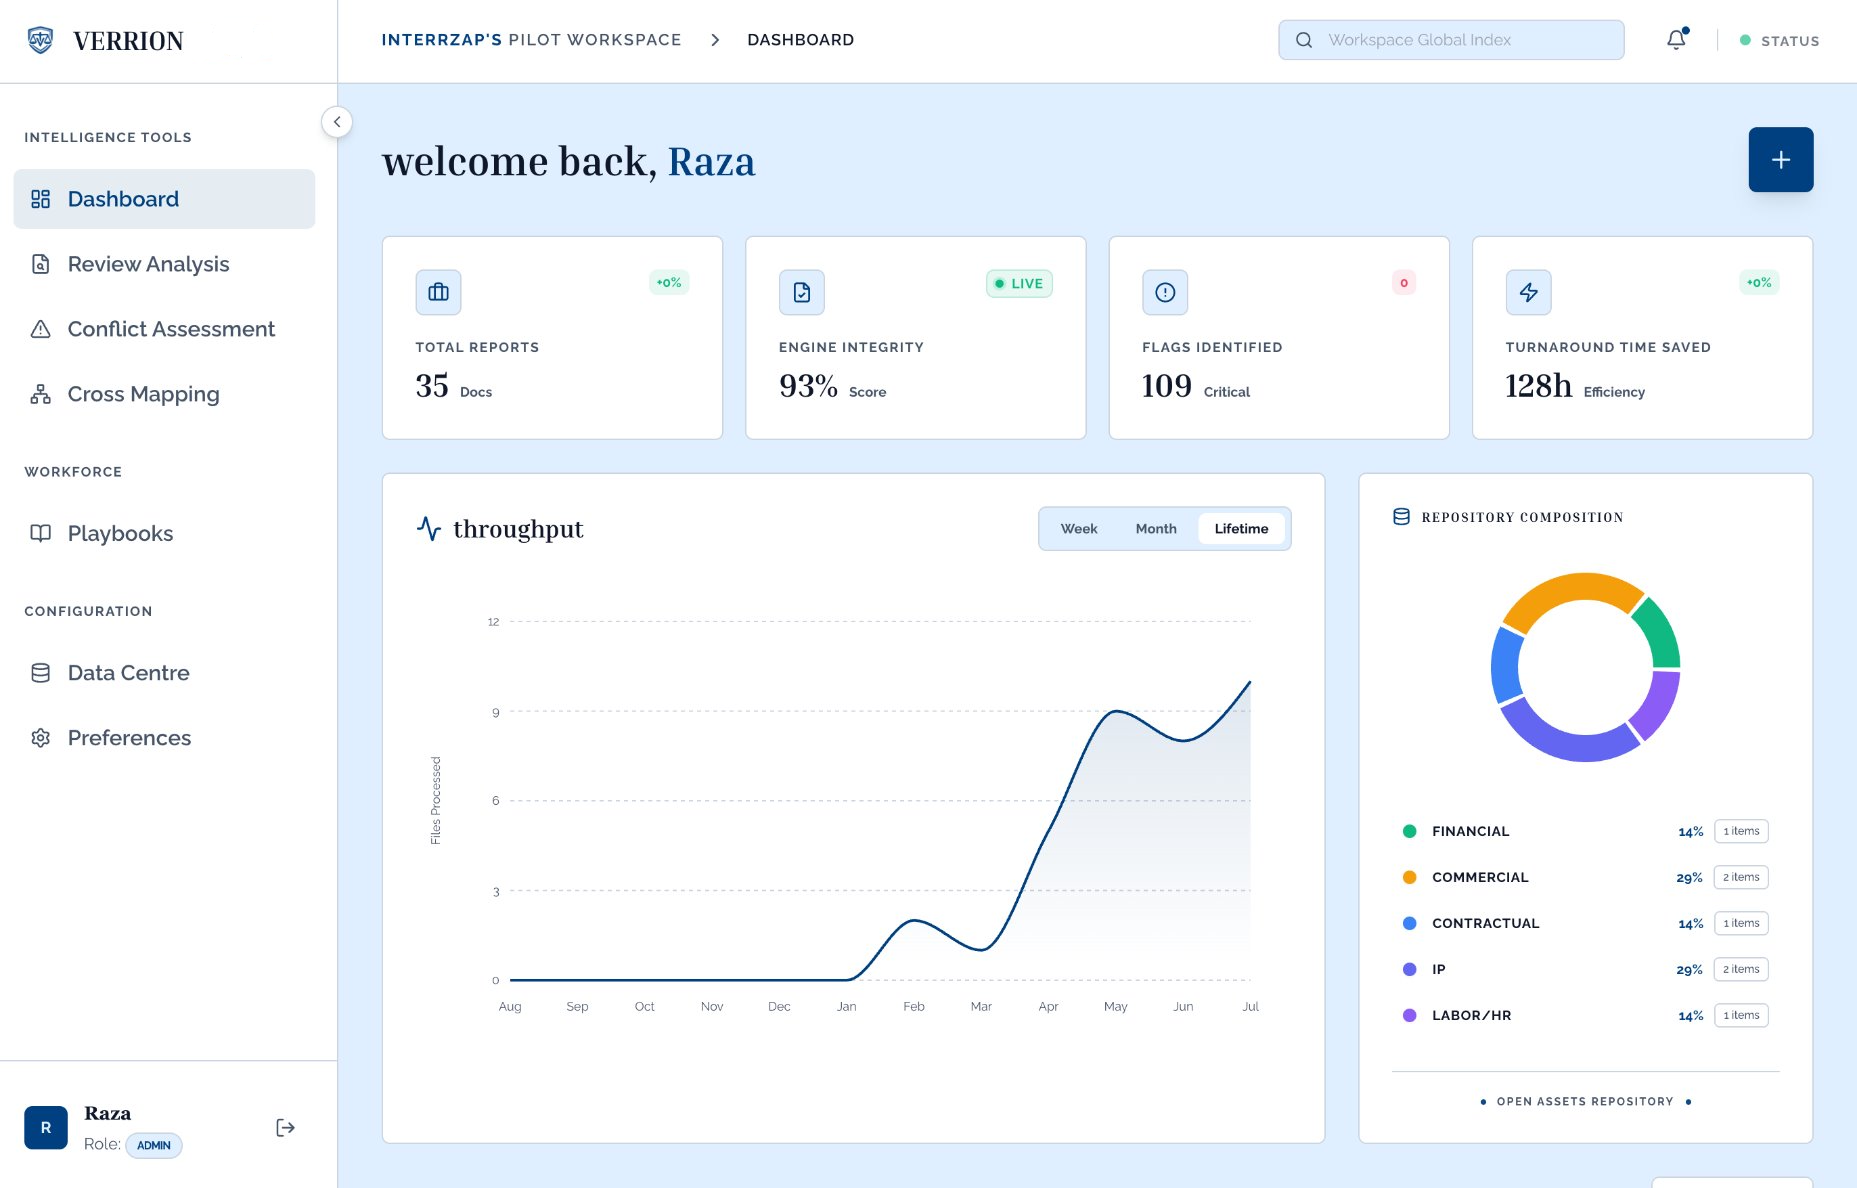Viewport: 1857px width, 1188px height.
Task: Click the Cross Mapping network icon
Action: [40, 394]
